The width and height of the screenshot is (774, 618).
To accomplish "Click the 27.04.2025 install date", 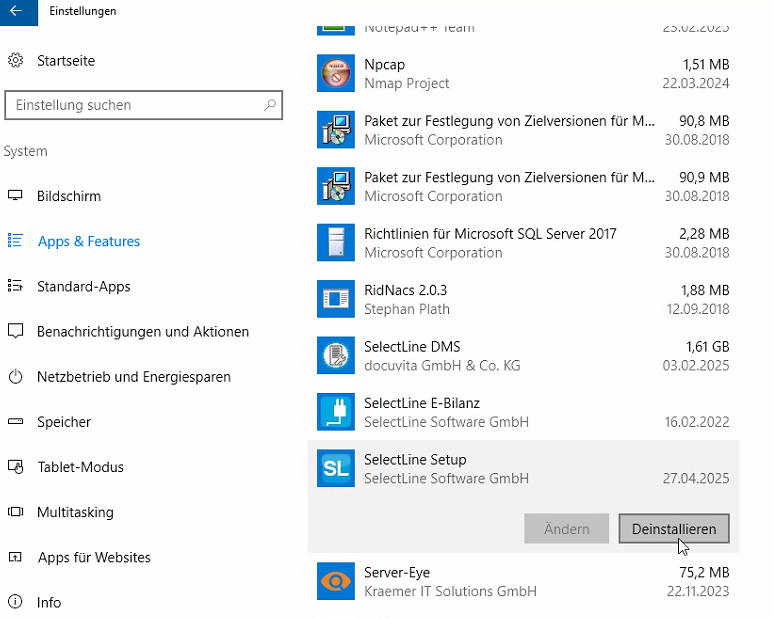I will point(696,478).
